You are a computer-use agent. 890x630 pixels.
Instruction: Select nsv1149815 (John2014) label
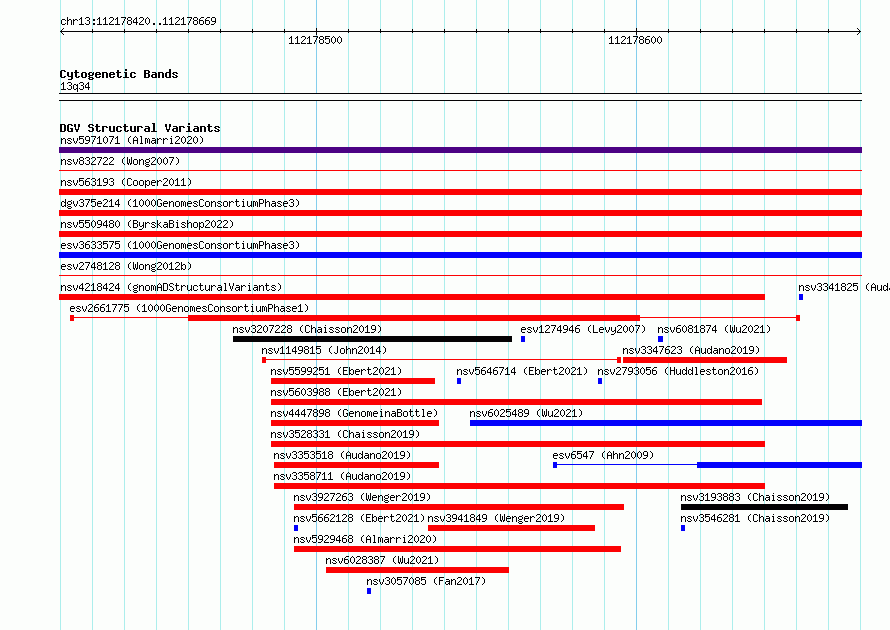tap(324, 350)
